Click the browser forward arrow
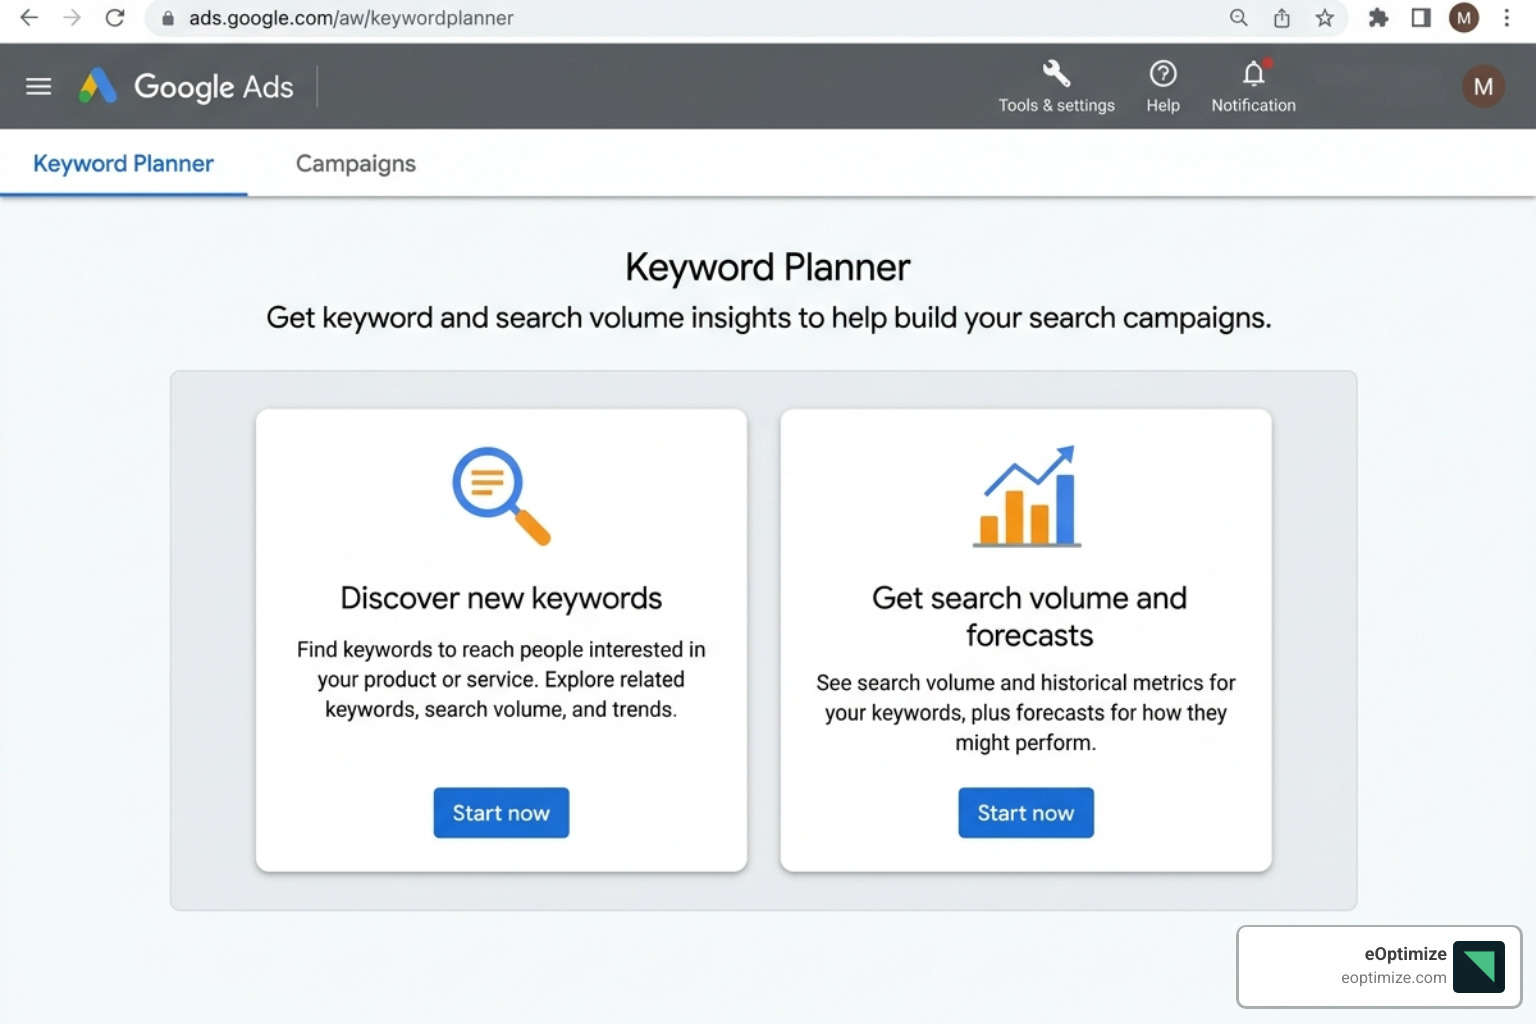The width and height of the screenshot is (1536, 1024). (x=72, y=18)
